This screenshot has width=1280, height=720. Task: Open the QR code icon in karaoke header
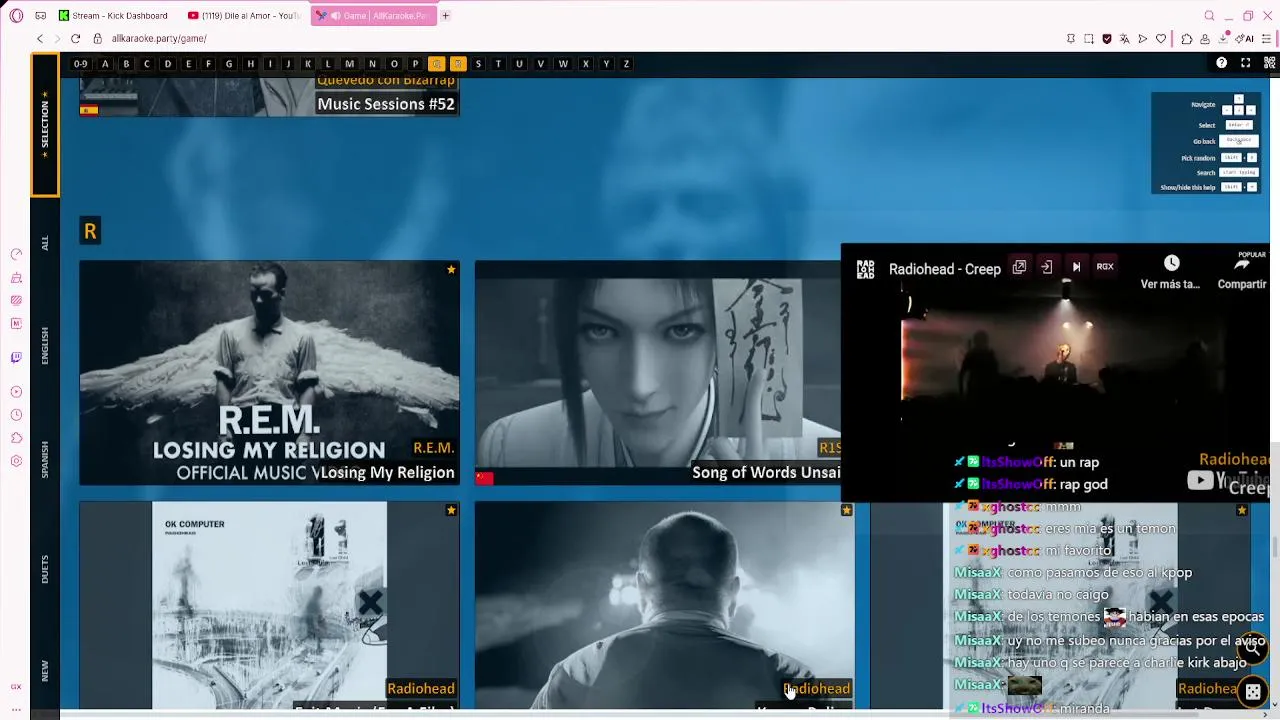pos(1268,63)
